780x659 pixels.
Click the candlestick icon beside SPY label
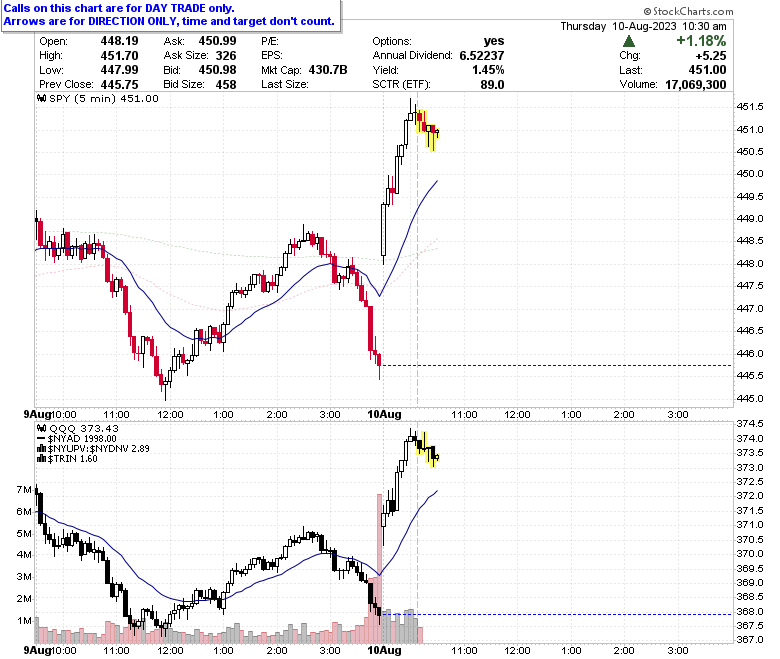42,98
